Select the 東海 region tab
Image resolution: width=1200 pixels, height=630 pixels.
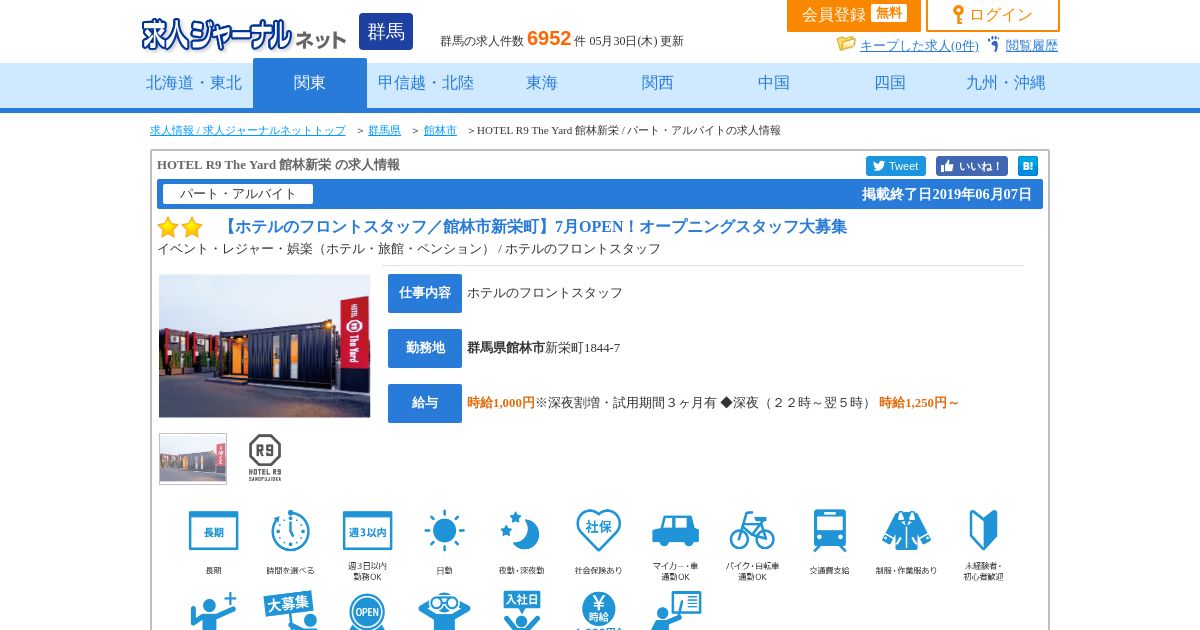542,83
